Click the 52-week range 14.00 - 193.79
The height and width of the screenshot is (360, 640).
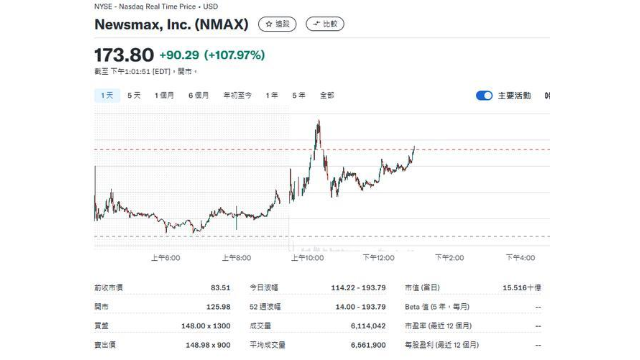[361, 307]
